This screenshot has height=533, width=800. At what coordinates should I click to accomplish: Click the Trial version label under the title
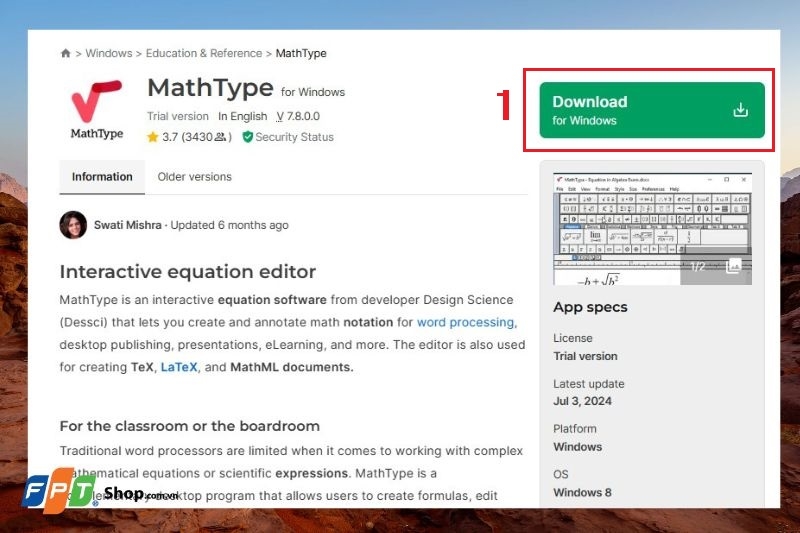click(x=178, y=116)
